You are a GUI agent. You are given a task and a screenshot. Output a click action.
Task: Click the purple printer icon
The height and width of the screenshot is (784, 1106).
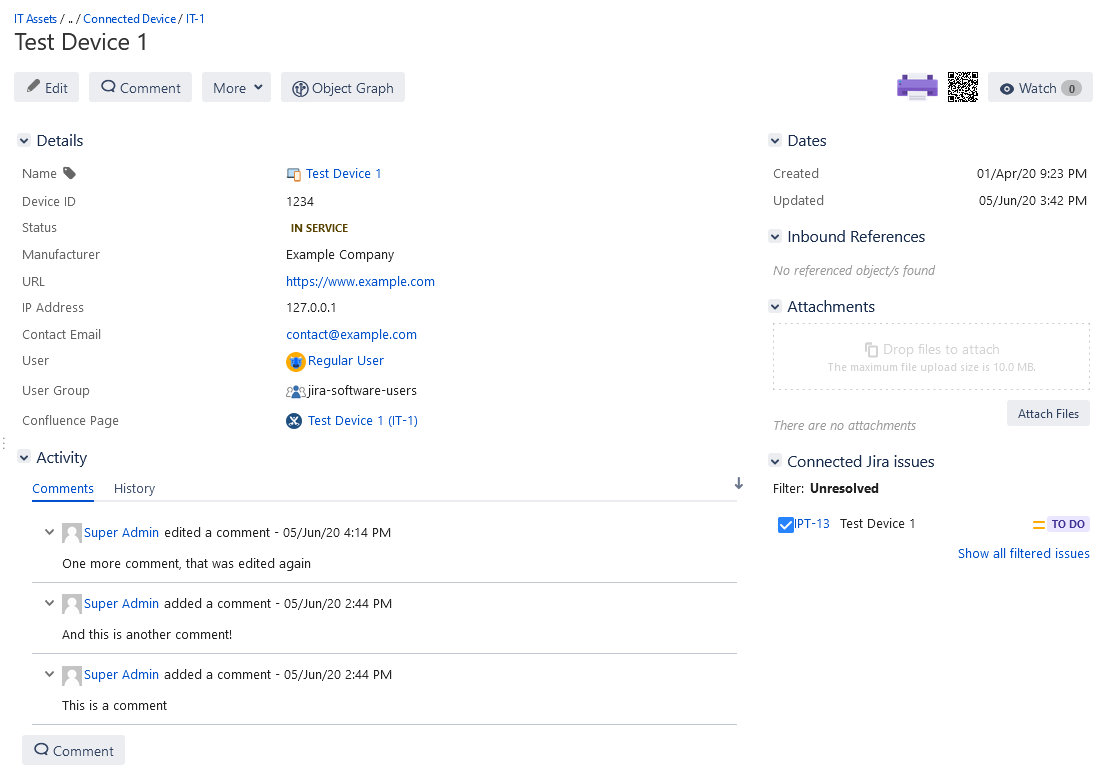(x=917, y=88)
